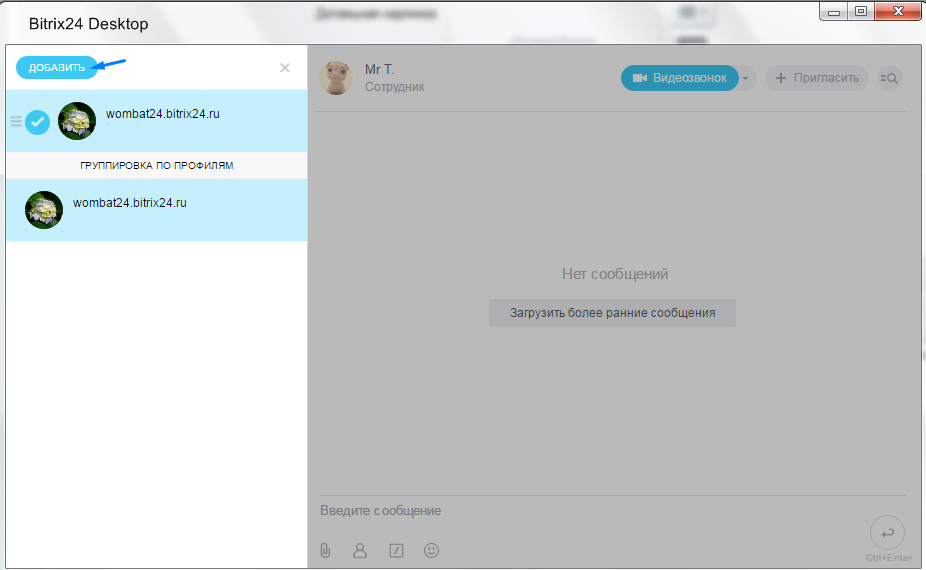
Task: Start a call with the Видеозвонок button
Action: (680, 78)
